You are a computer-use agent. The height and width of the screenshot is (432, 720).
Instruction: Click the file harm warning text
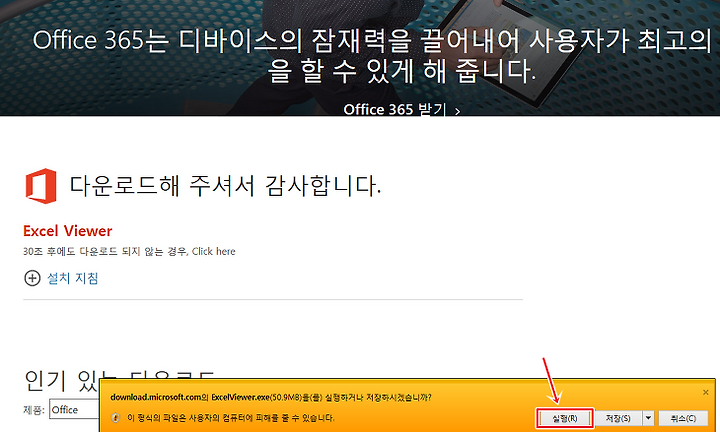click(231, 418)
